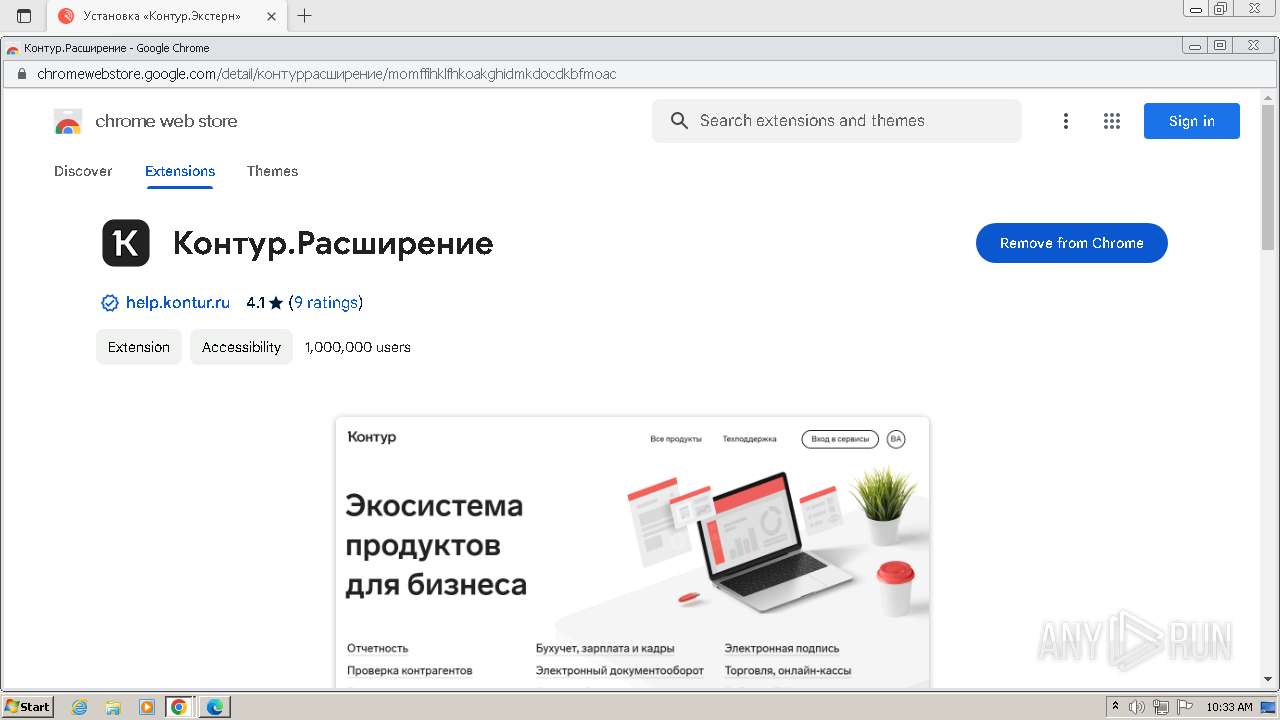Open the help.kontur.ru publisher link

178,303
